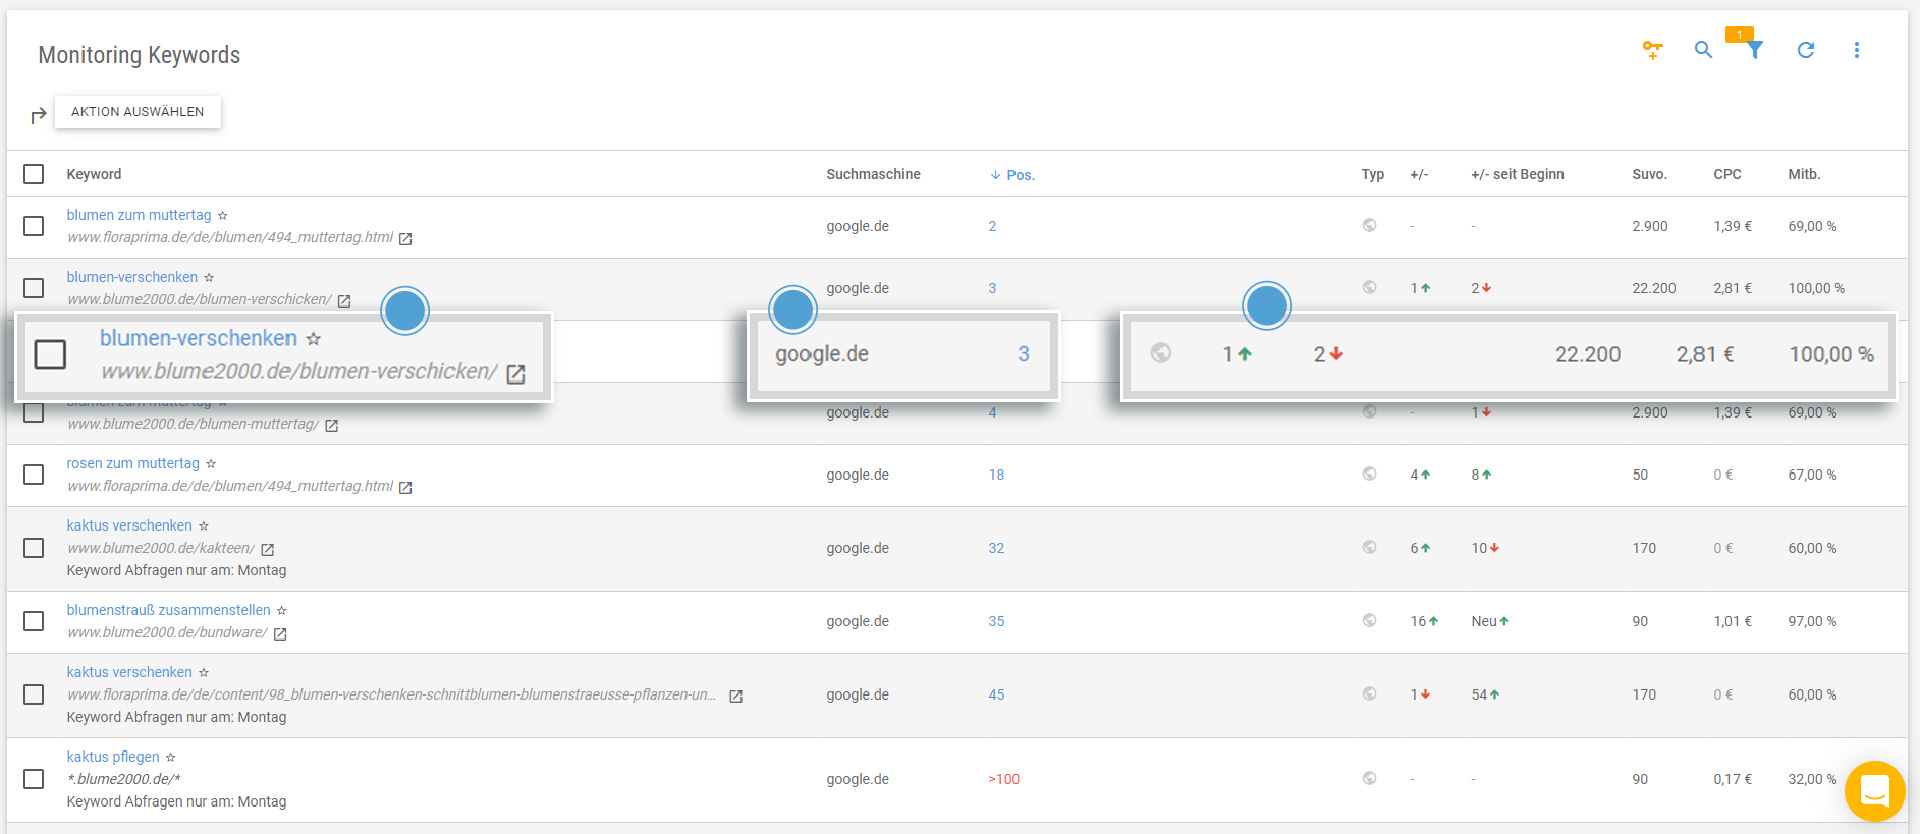The width and height of the screenshot is (1920, 834).
Task: Sort by the +/- seit Beginn header
Action: (1517, 174)
